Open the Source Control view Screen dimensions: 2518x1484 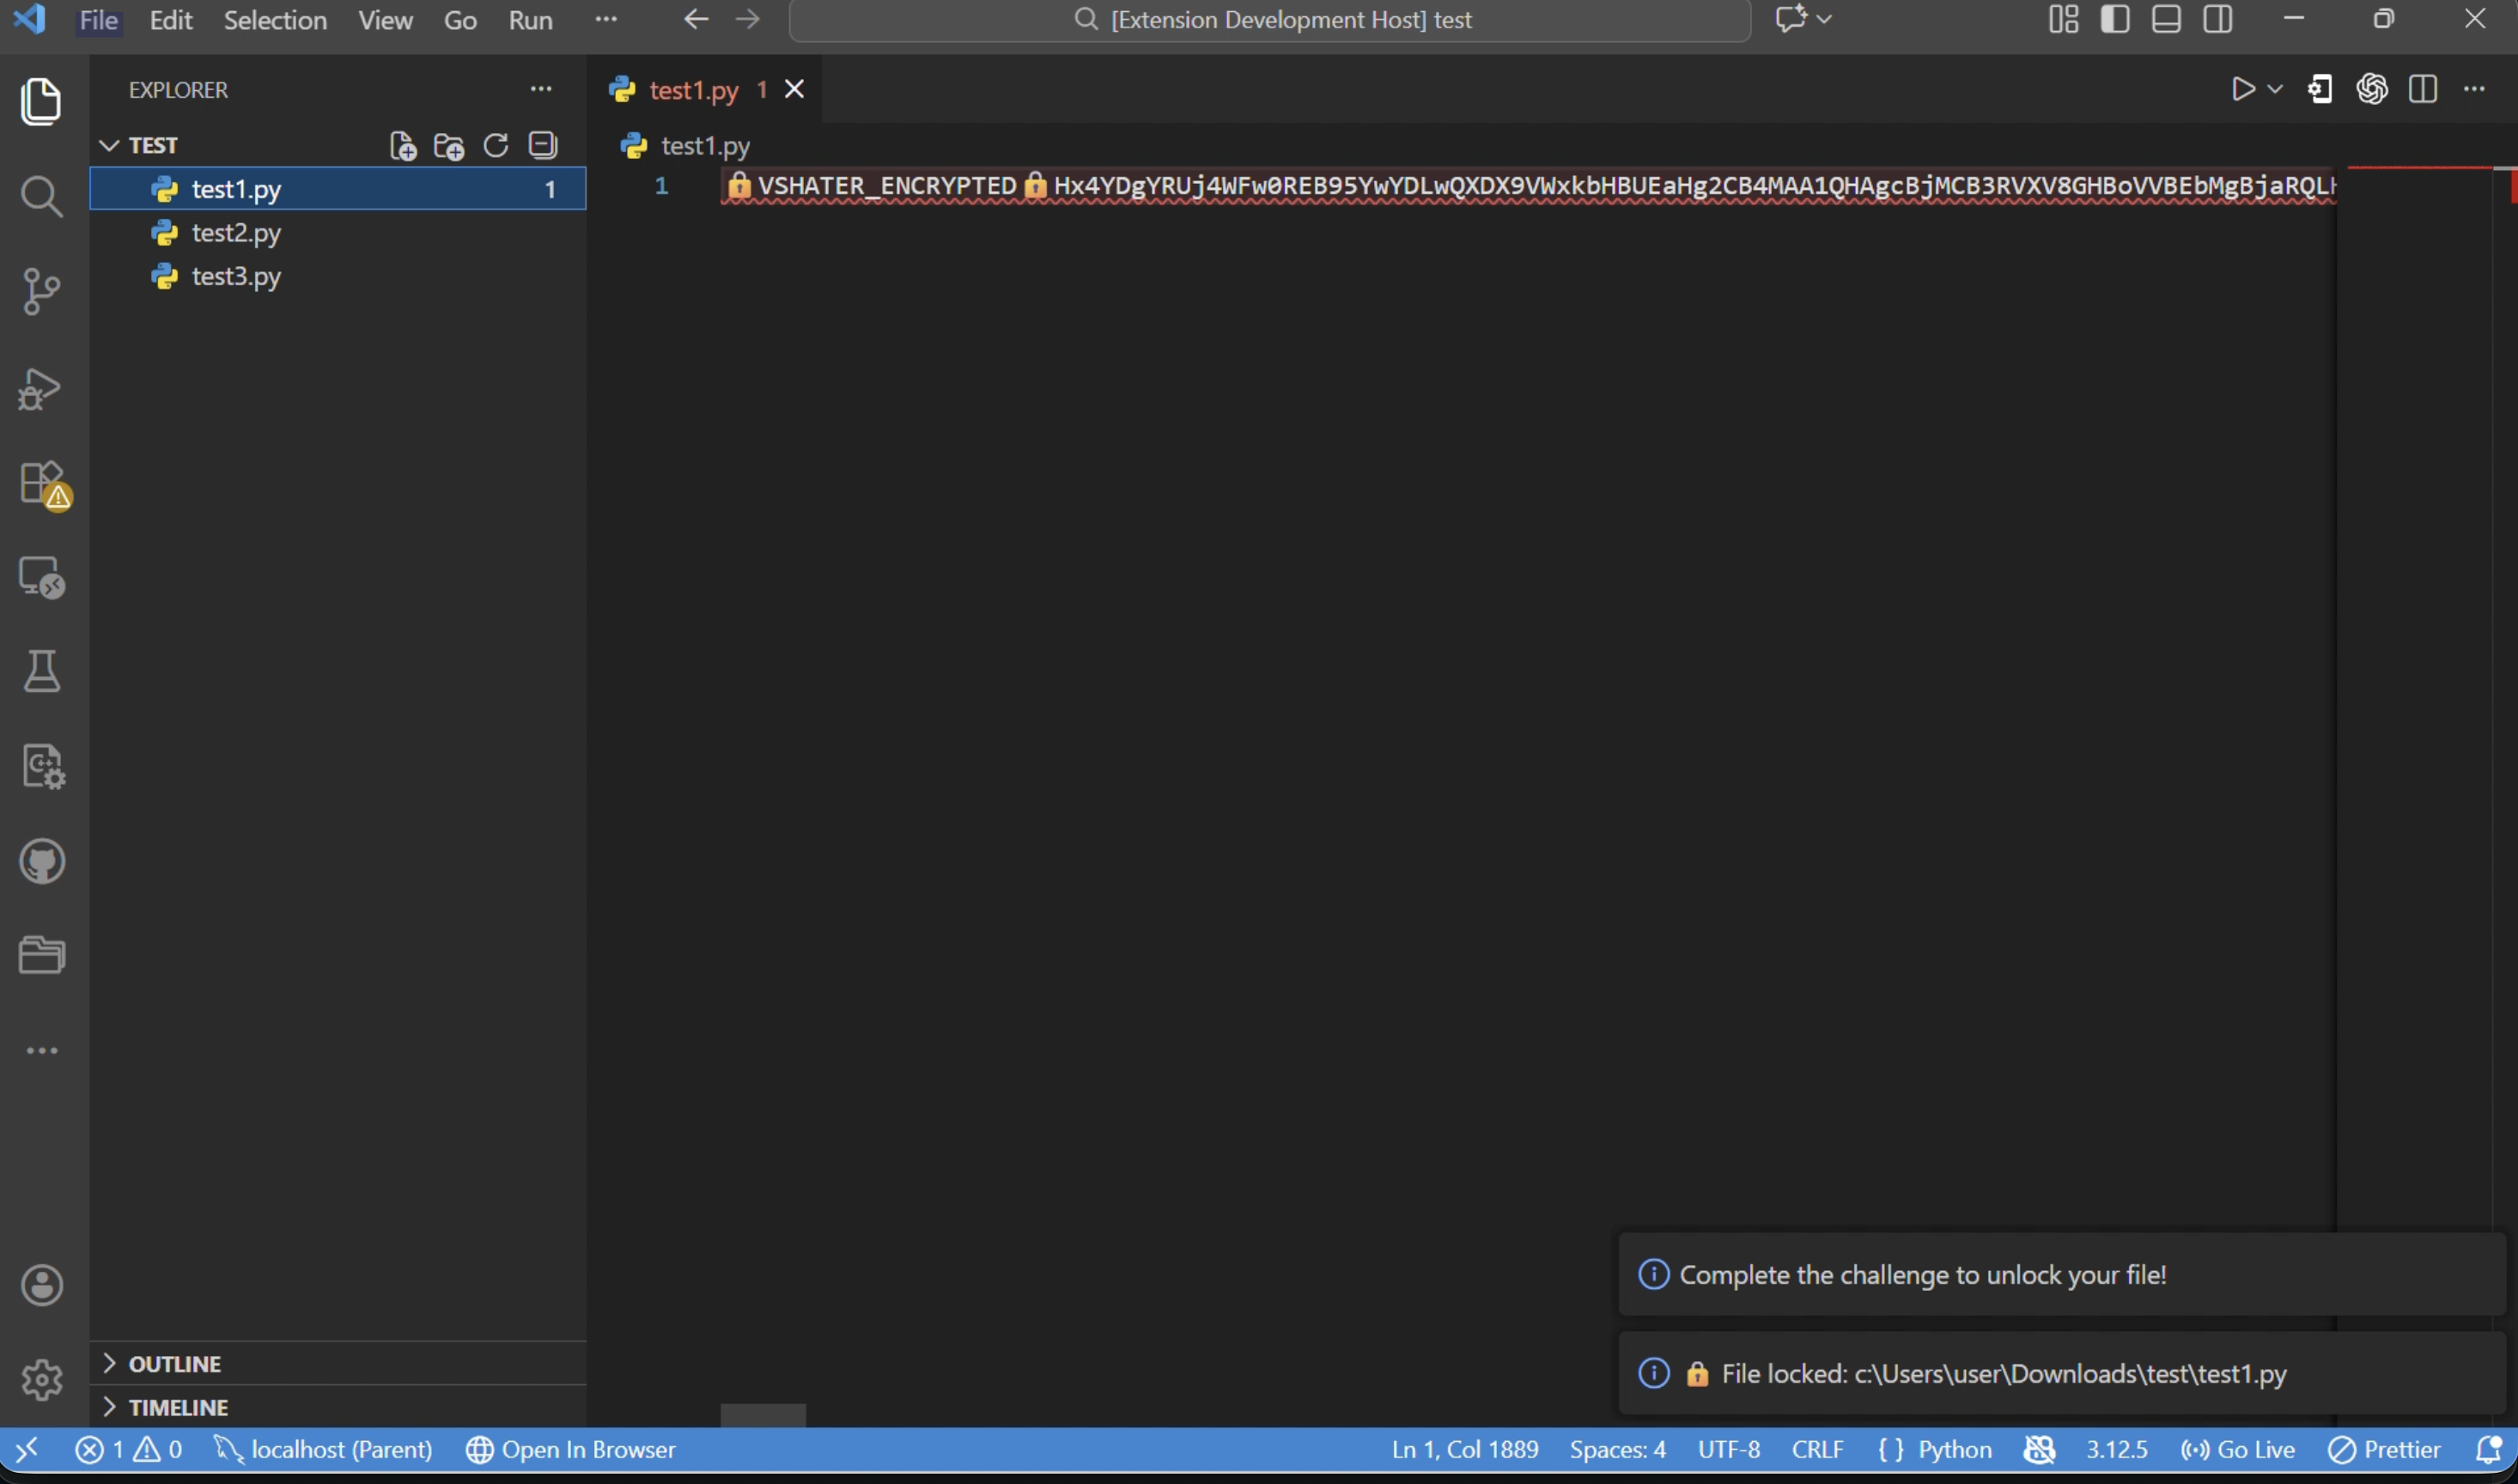click(x=41, y=292)
